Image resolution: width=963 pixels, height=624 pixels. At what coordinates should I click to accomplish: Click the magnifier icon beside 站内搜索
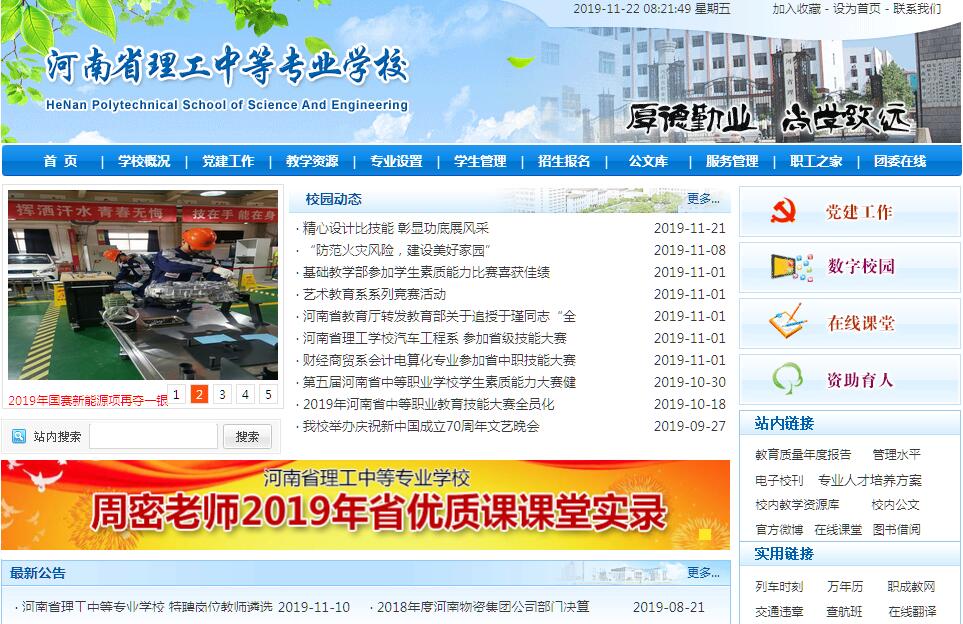tap(19, 436)
